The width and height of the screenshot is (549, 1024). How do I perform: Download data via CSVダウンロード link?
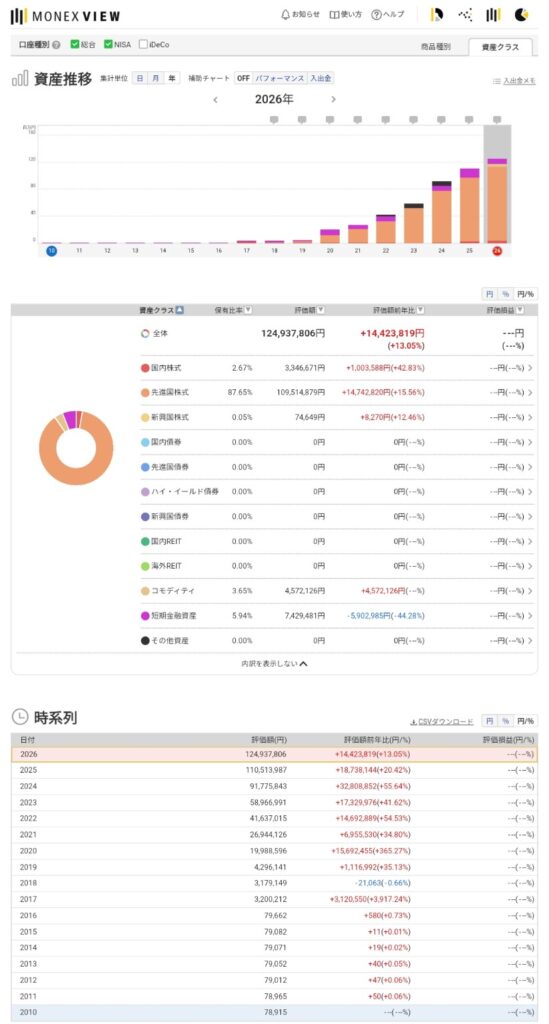(442, 722)
